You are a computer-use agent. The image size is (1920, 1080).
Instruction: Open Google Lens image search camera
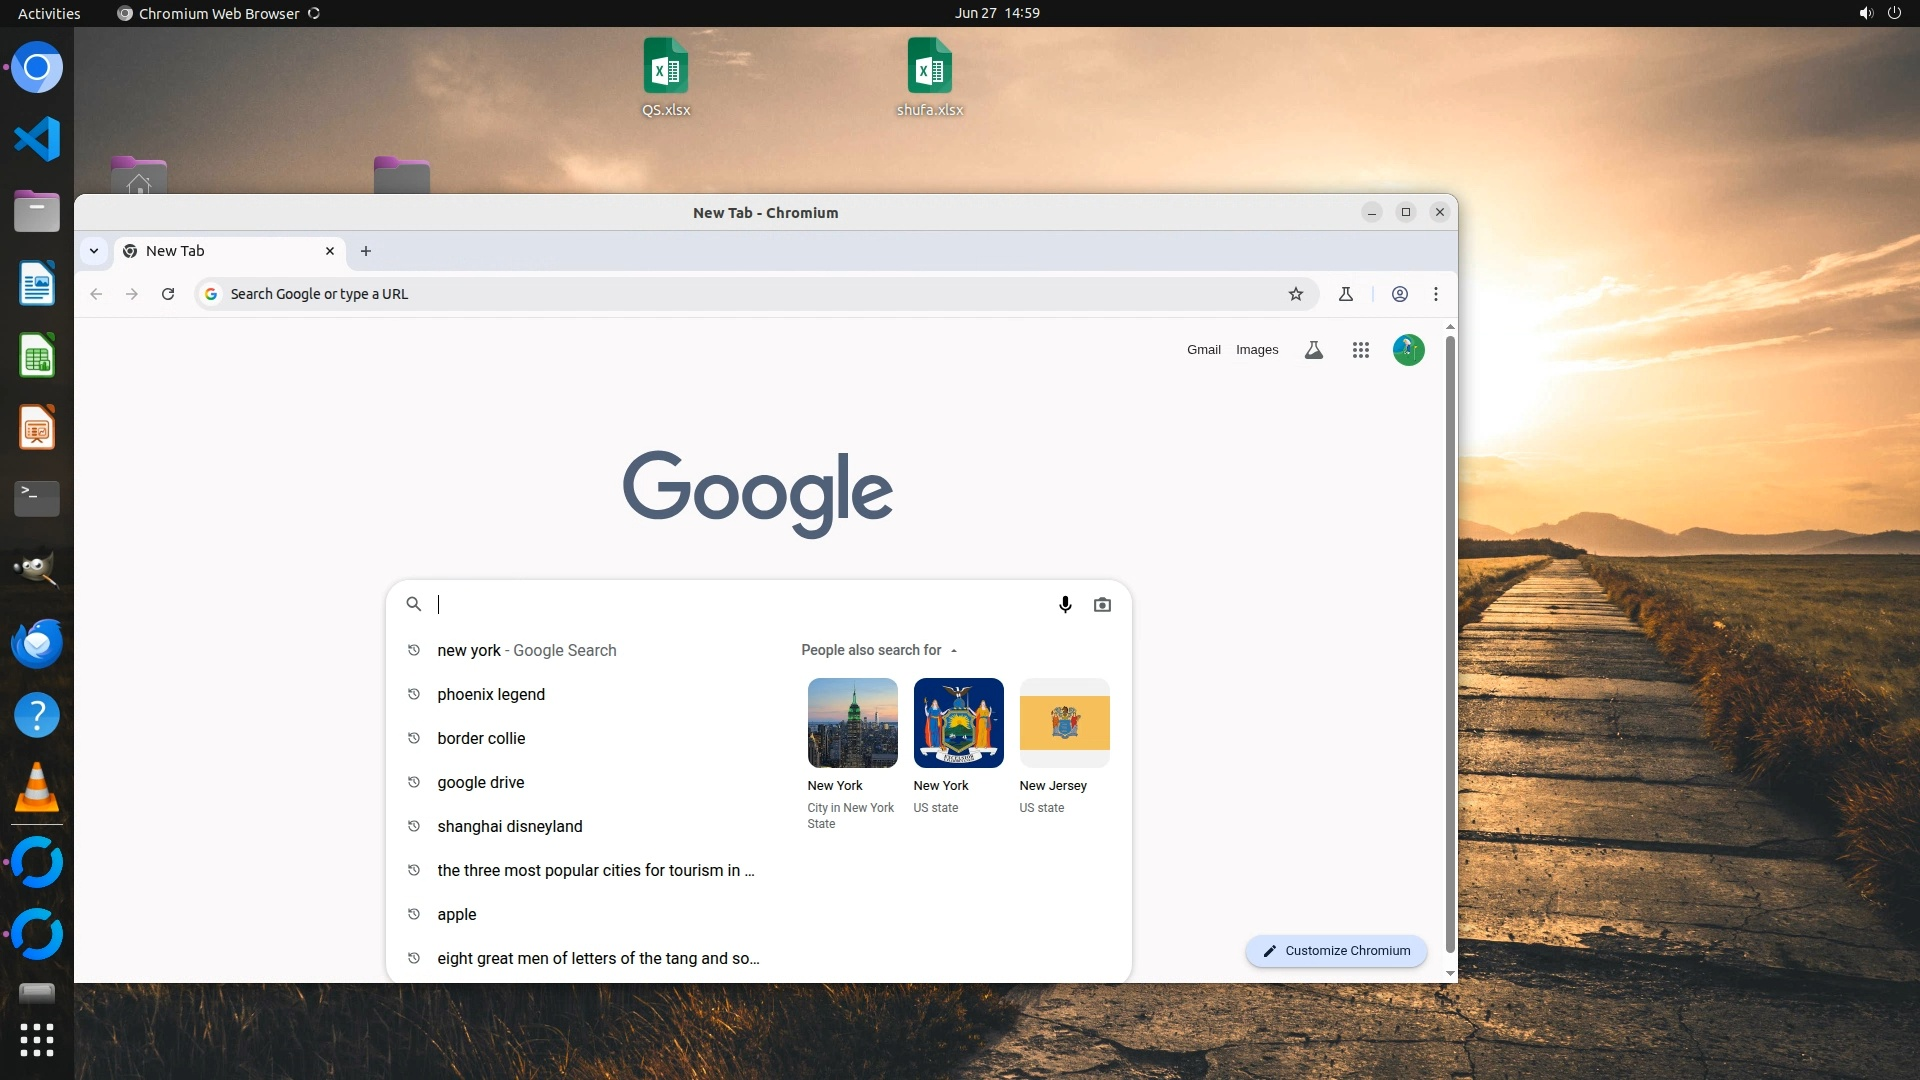point(1102,605)
